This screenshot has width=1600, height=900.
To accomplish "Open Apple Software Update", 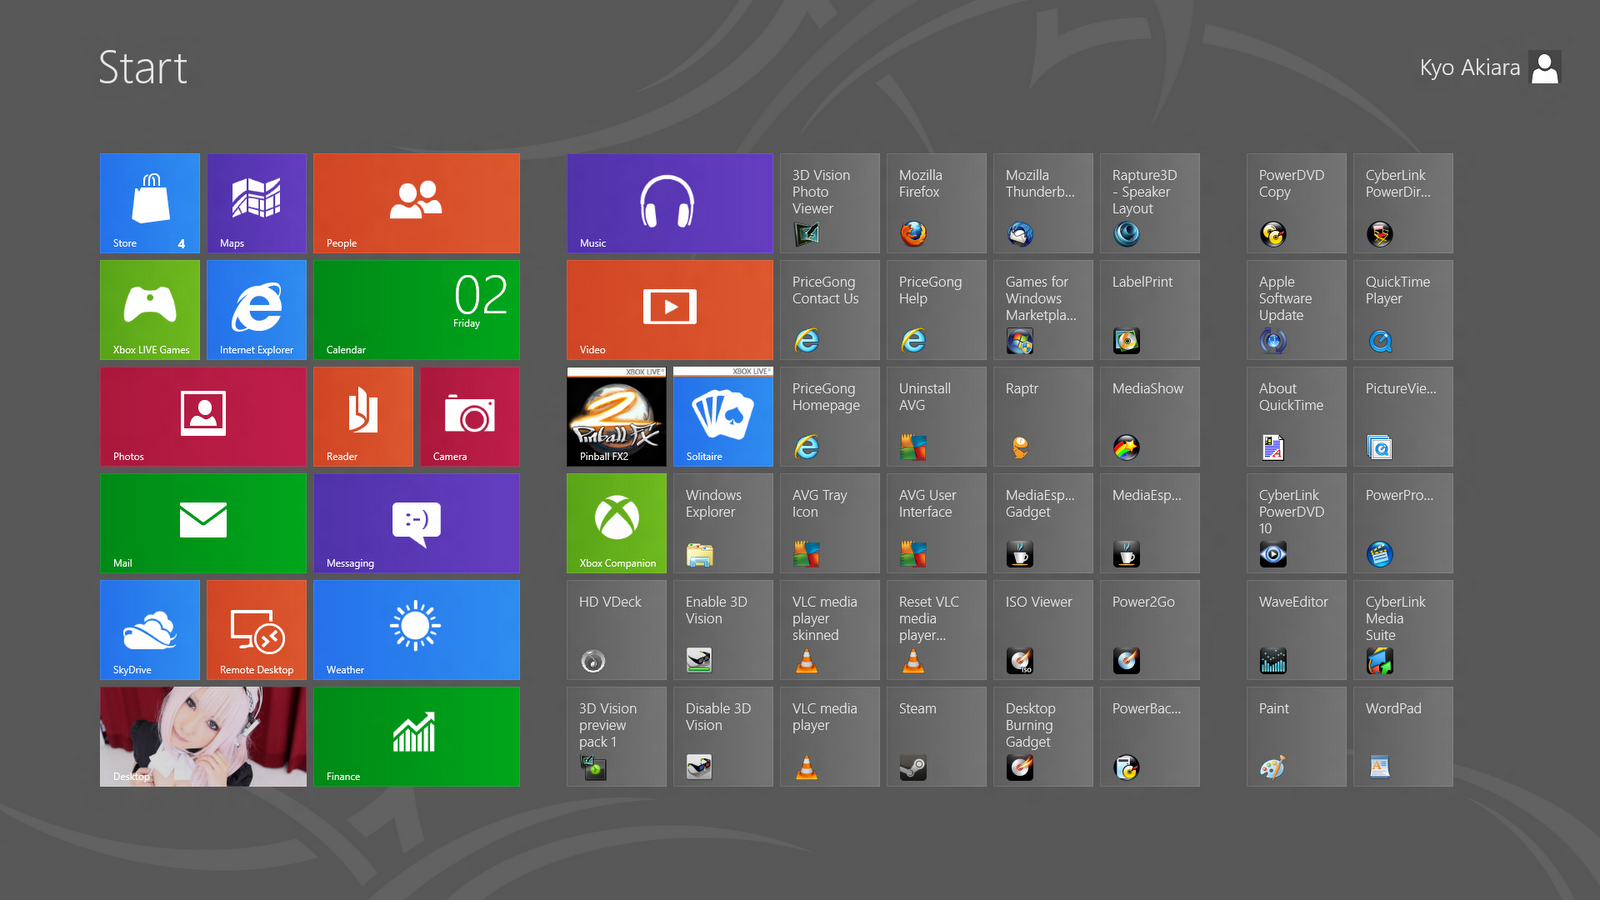I will click(x=1296, y=310).
